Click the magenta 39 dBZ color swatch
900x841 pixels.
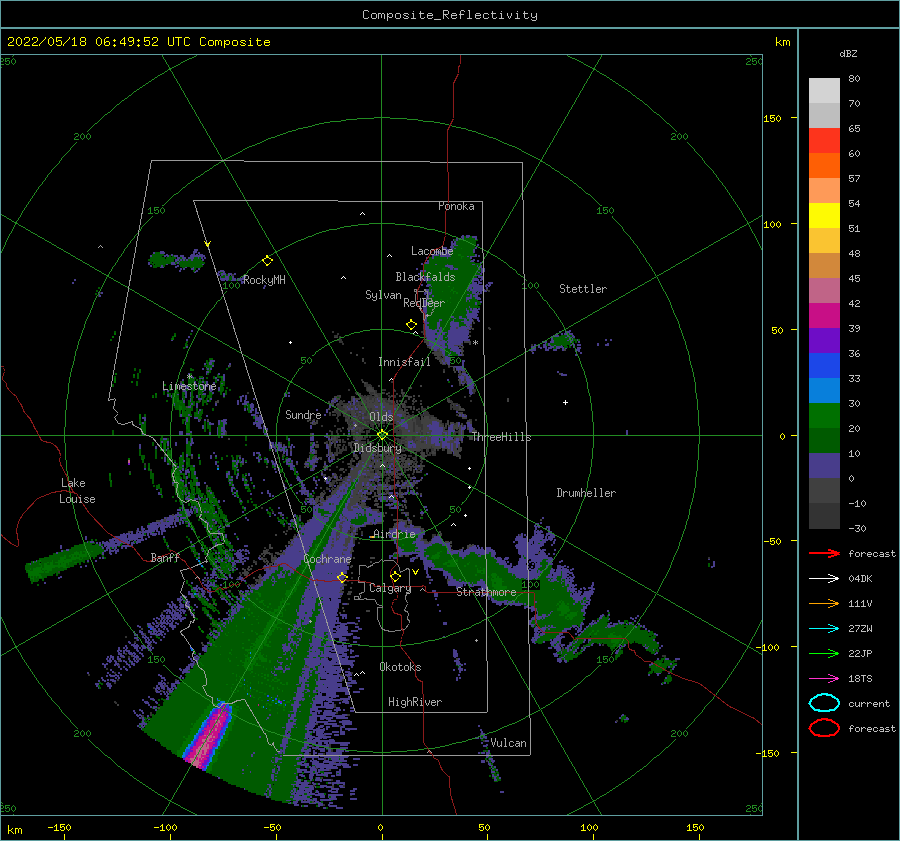coord(824,316)
